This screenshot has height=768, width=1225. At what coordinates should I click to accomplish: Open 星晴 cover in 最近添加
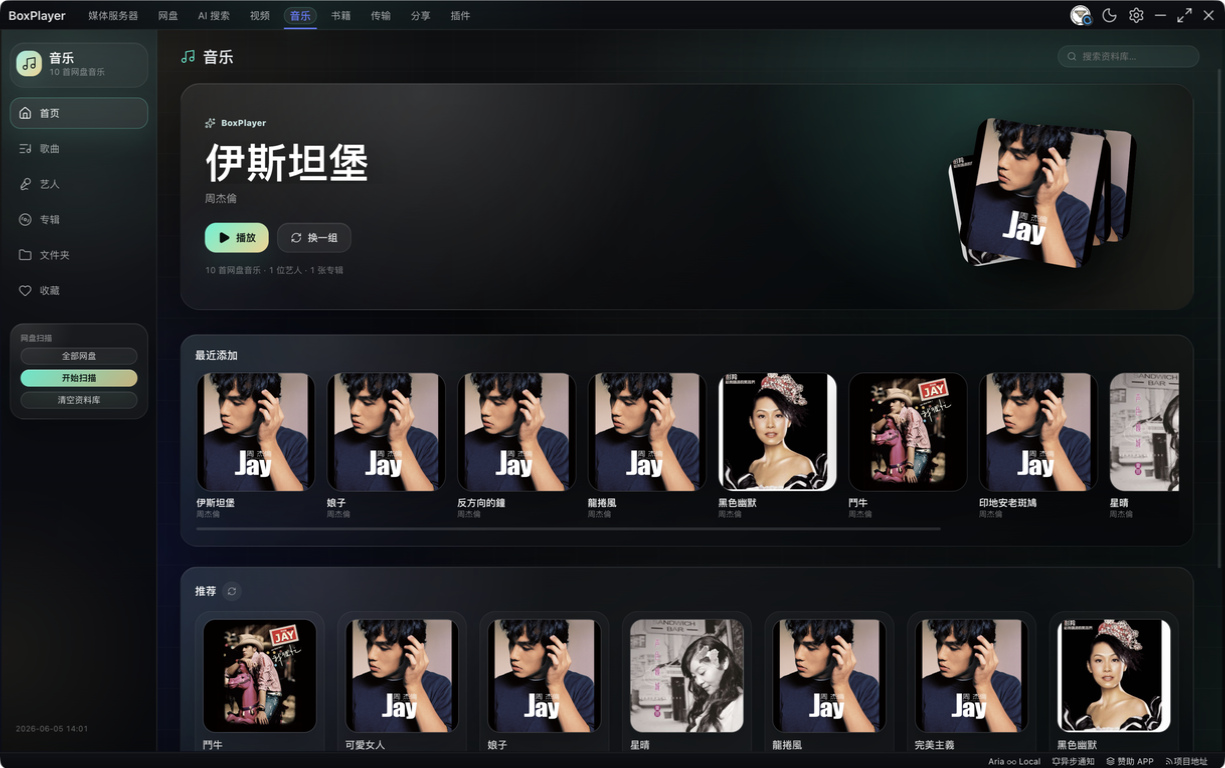pos(1145,432)
